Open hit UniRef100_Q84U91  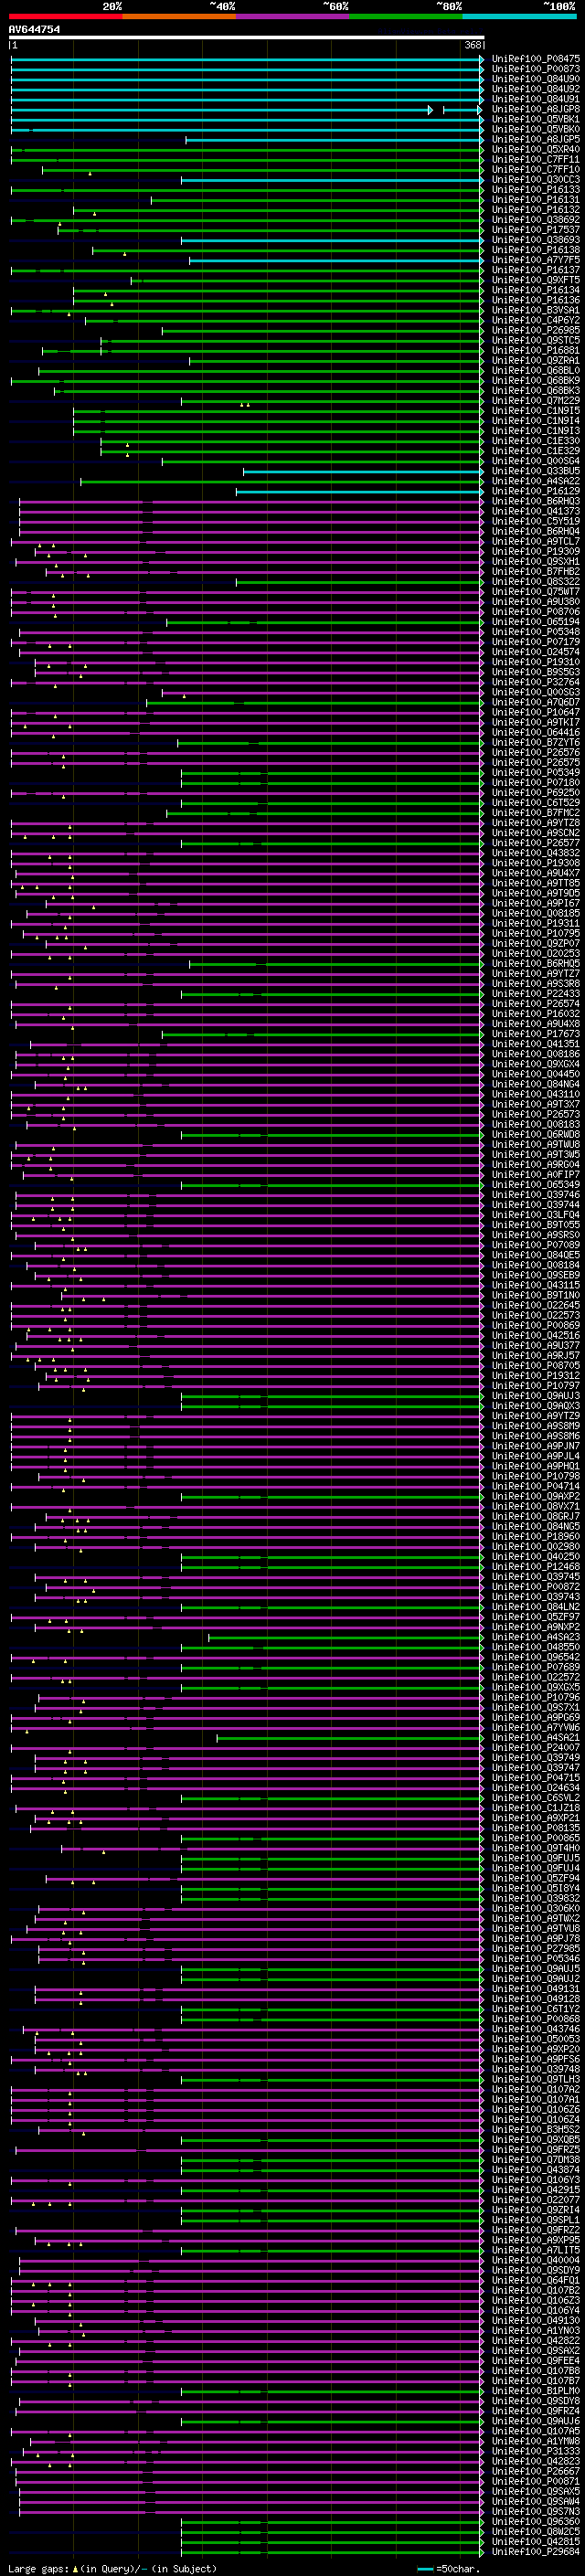click(x=535, y=99)
